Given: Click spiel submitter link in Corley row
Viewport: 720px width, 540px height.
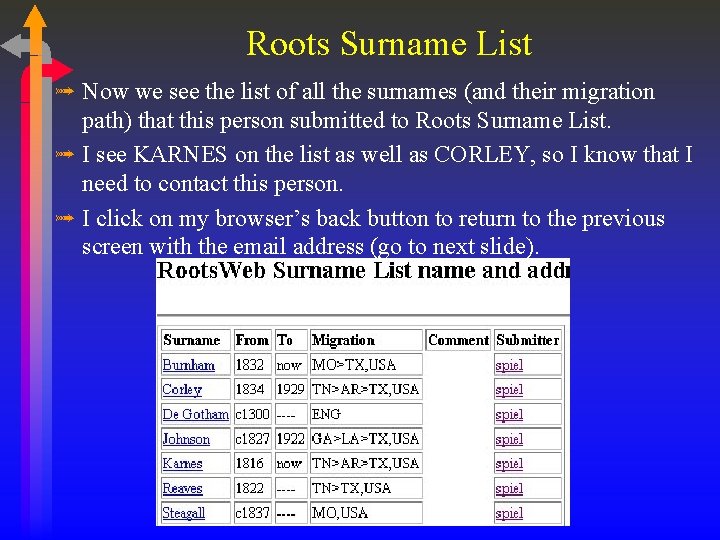Looking at the screenshot, I should tap(509, 389).
